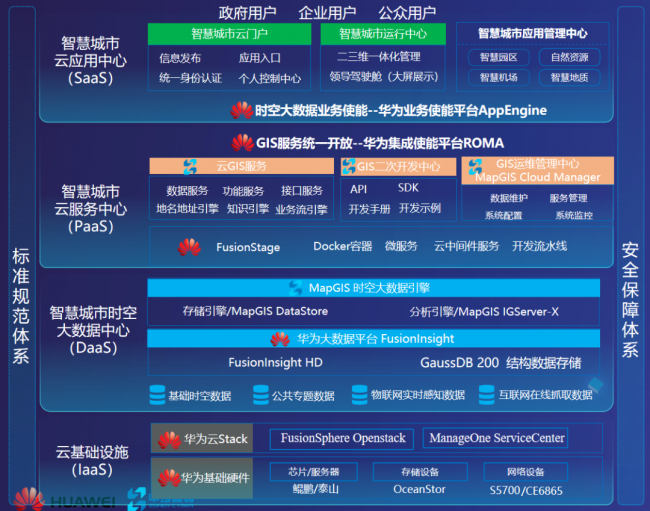Select the MapGIS icon beside GIS二次开发中心
Image resolution: width=650 pixels, height=511 pixels.
pos(348,166)
